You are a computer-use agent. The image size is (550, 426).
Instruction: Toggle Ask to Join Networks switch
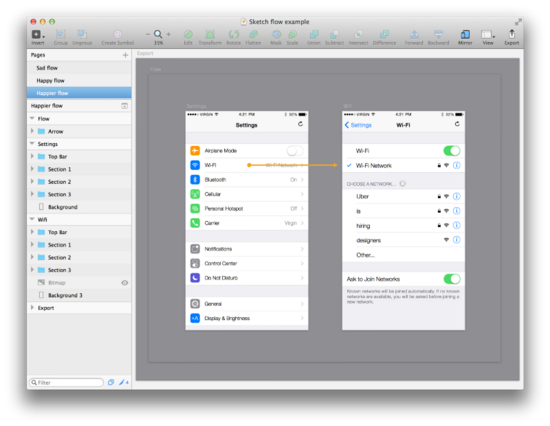(x=452, y=279)
